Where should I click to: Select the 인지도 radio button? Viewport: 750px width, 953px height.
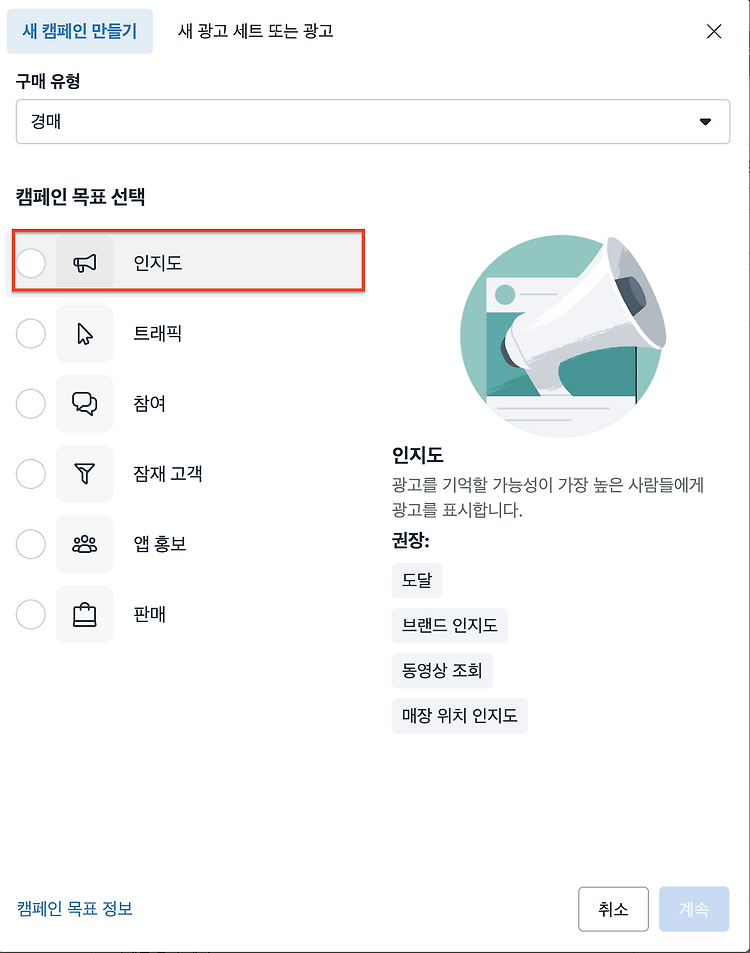click(31, 263)
